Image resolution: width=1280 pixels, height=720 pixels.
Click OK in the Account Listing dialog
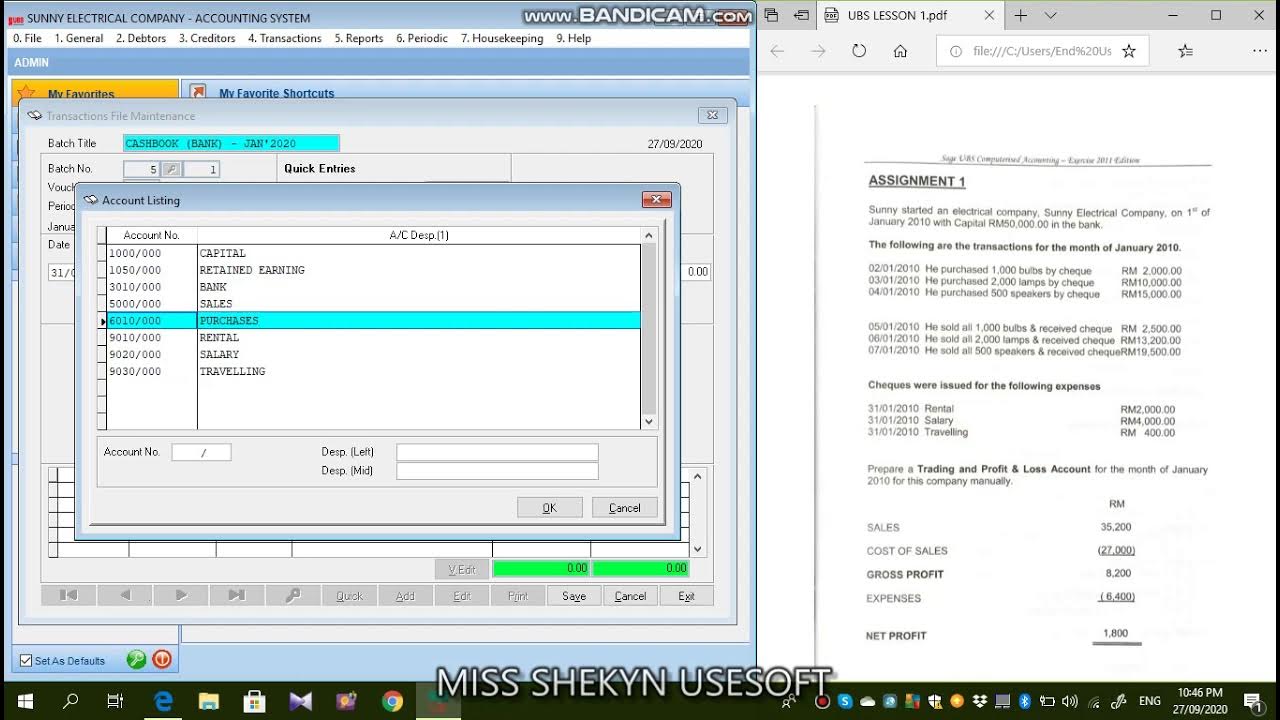549,508
